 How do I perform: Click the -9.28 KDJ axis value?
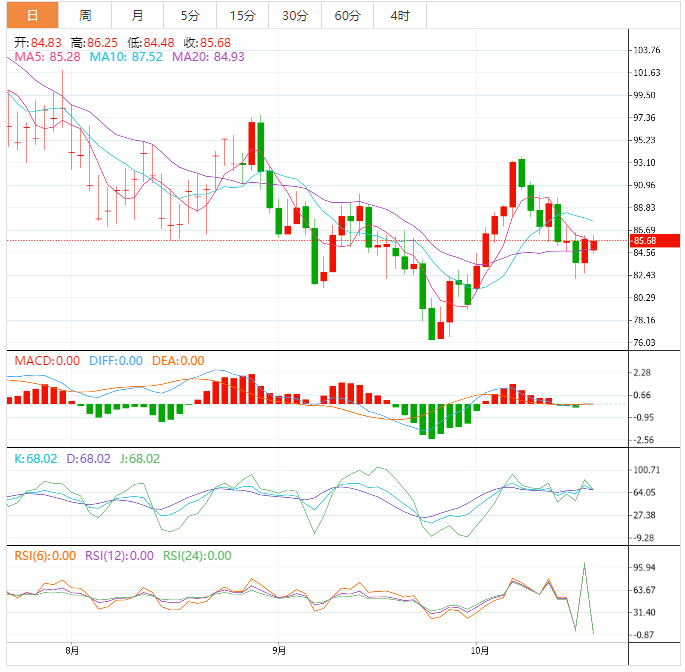click(643, 538)
